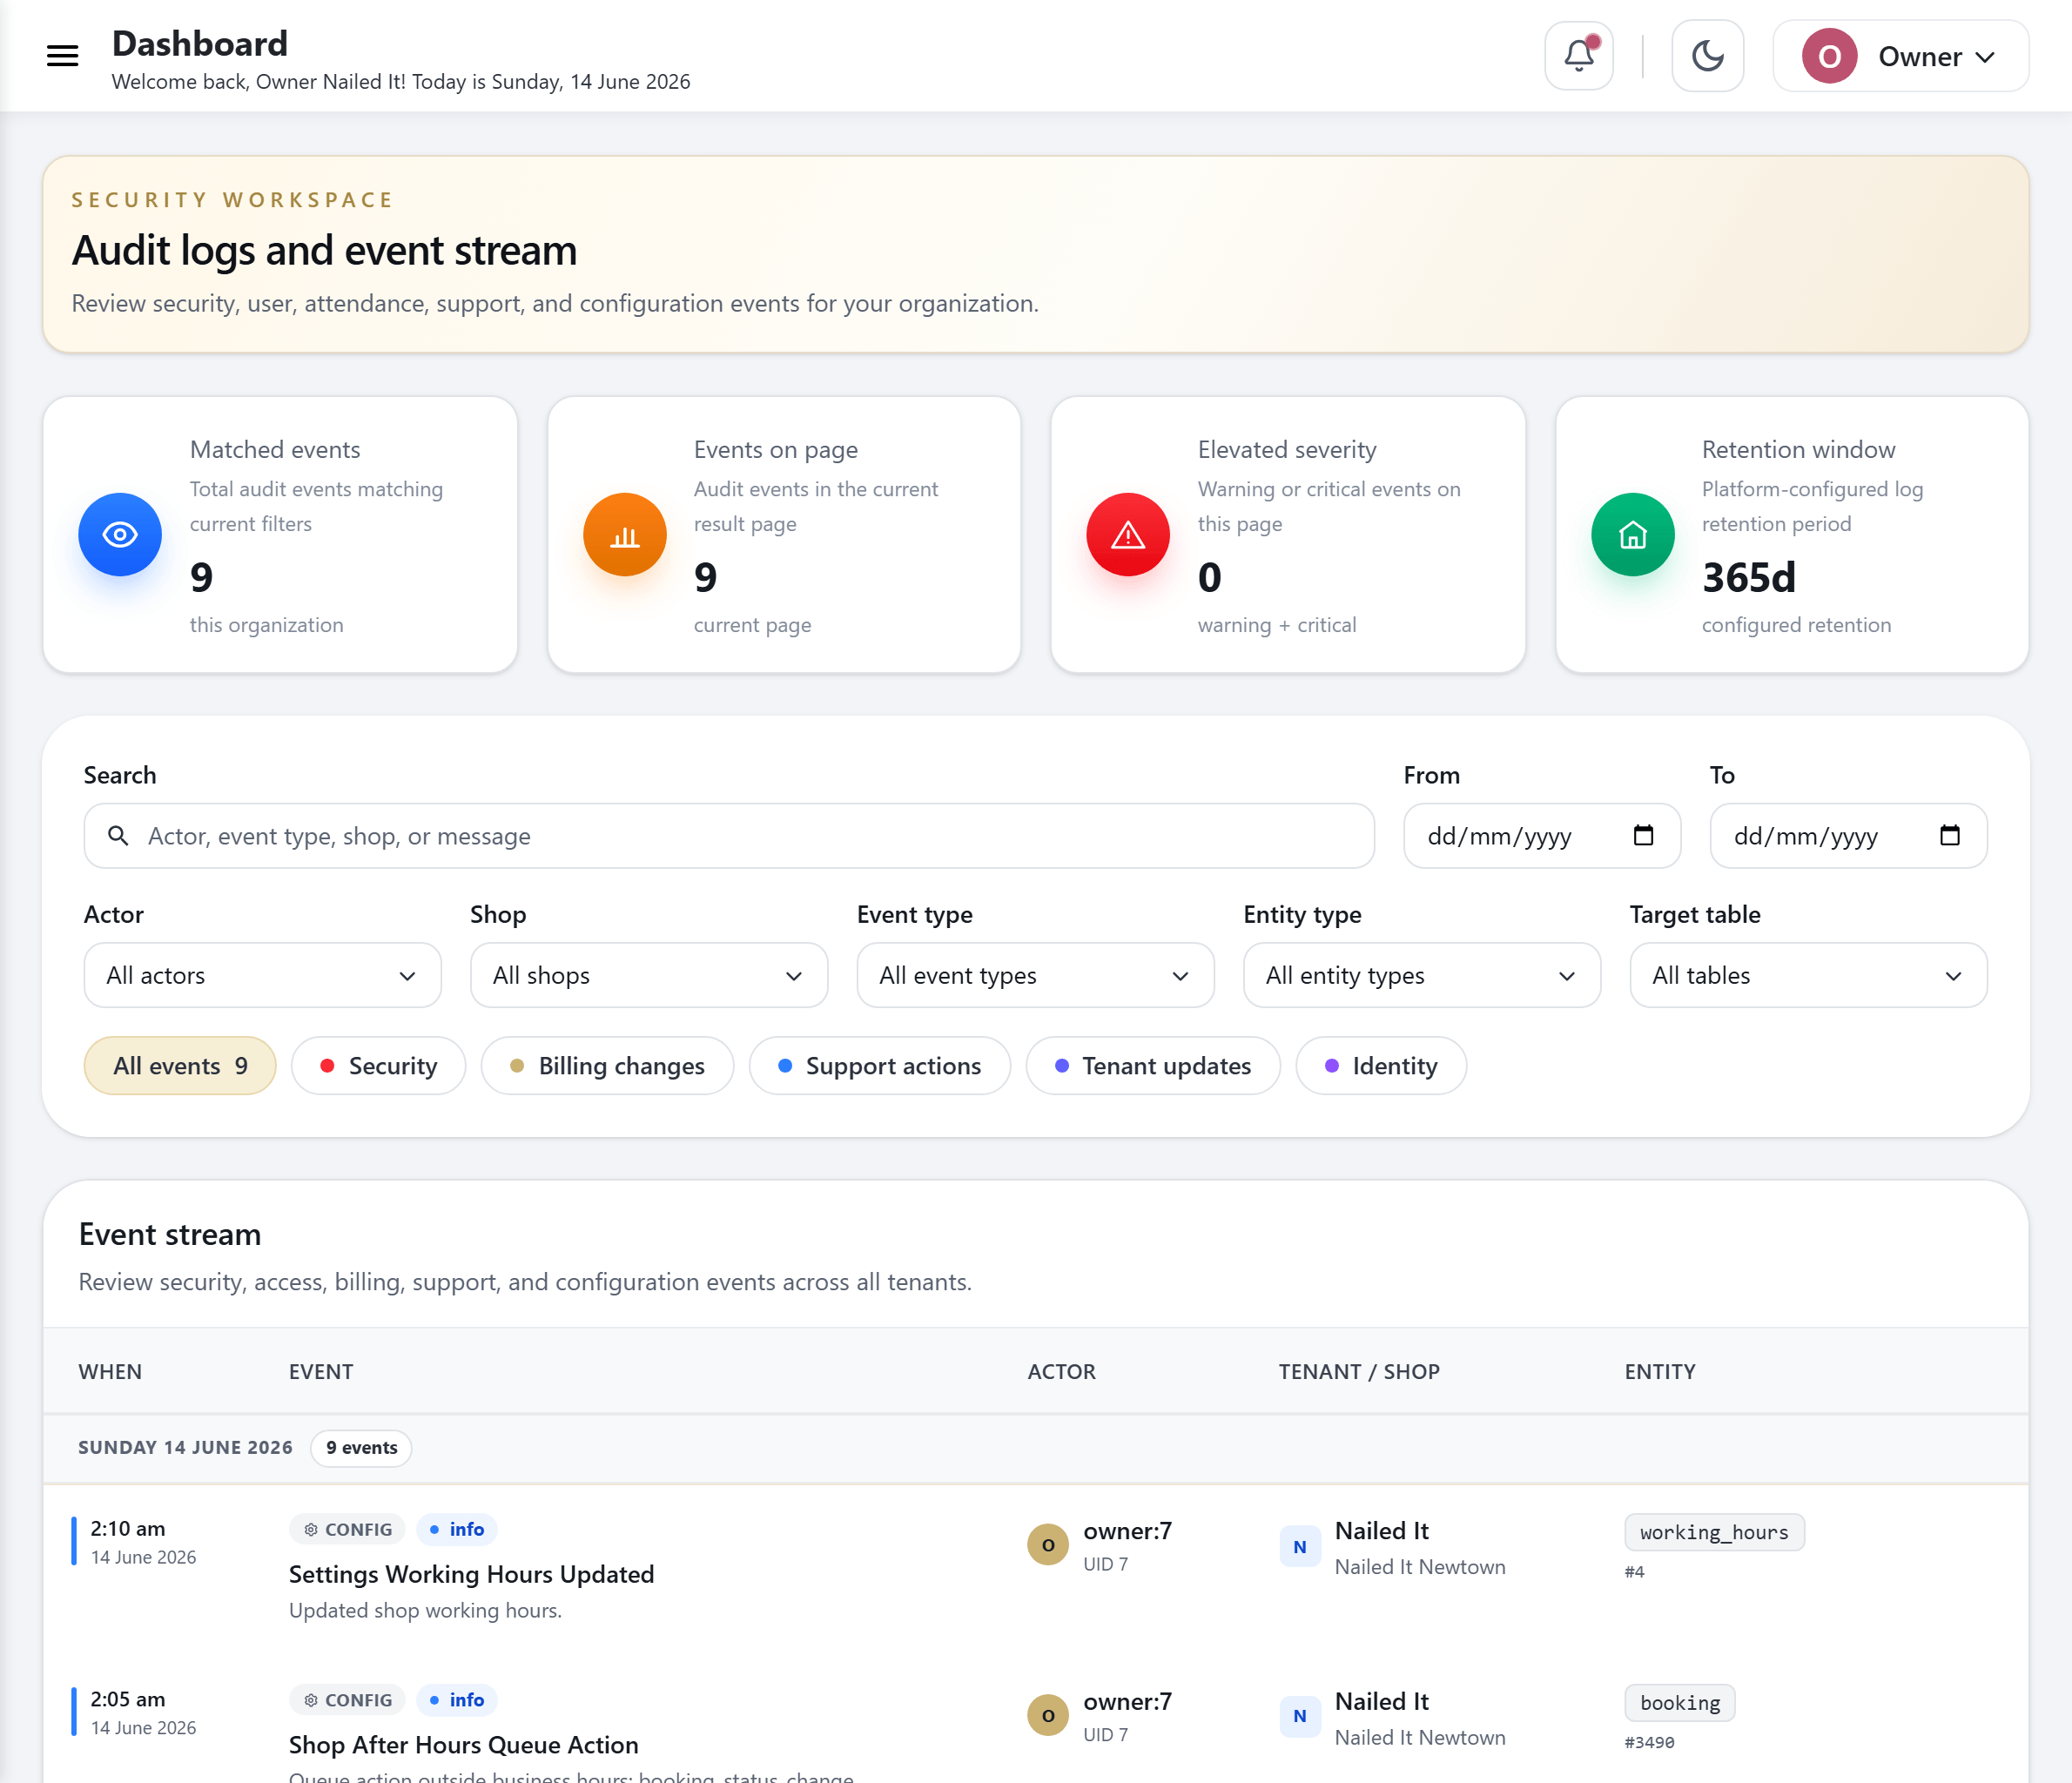Screen dimensions: 2072x1783
Task: Filter by Identity events chip
Action: 1381,1066
